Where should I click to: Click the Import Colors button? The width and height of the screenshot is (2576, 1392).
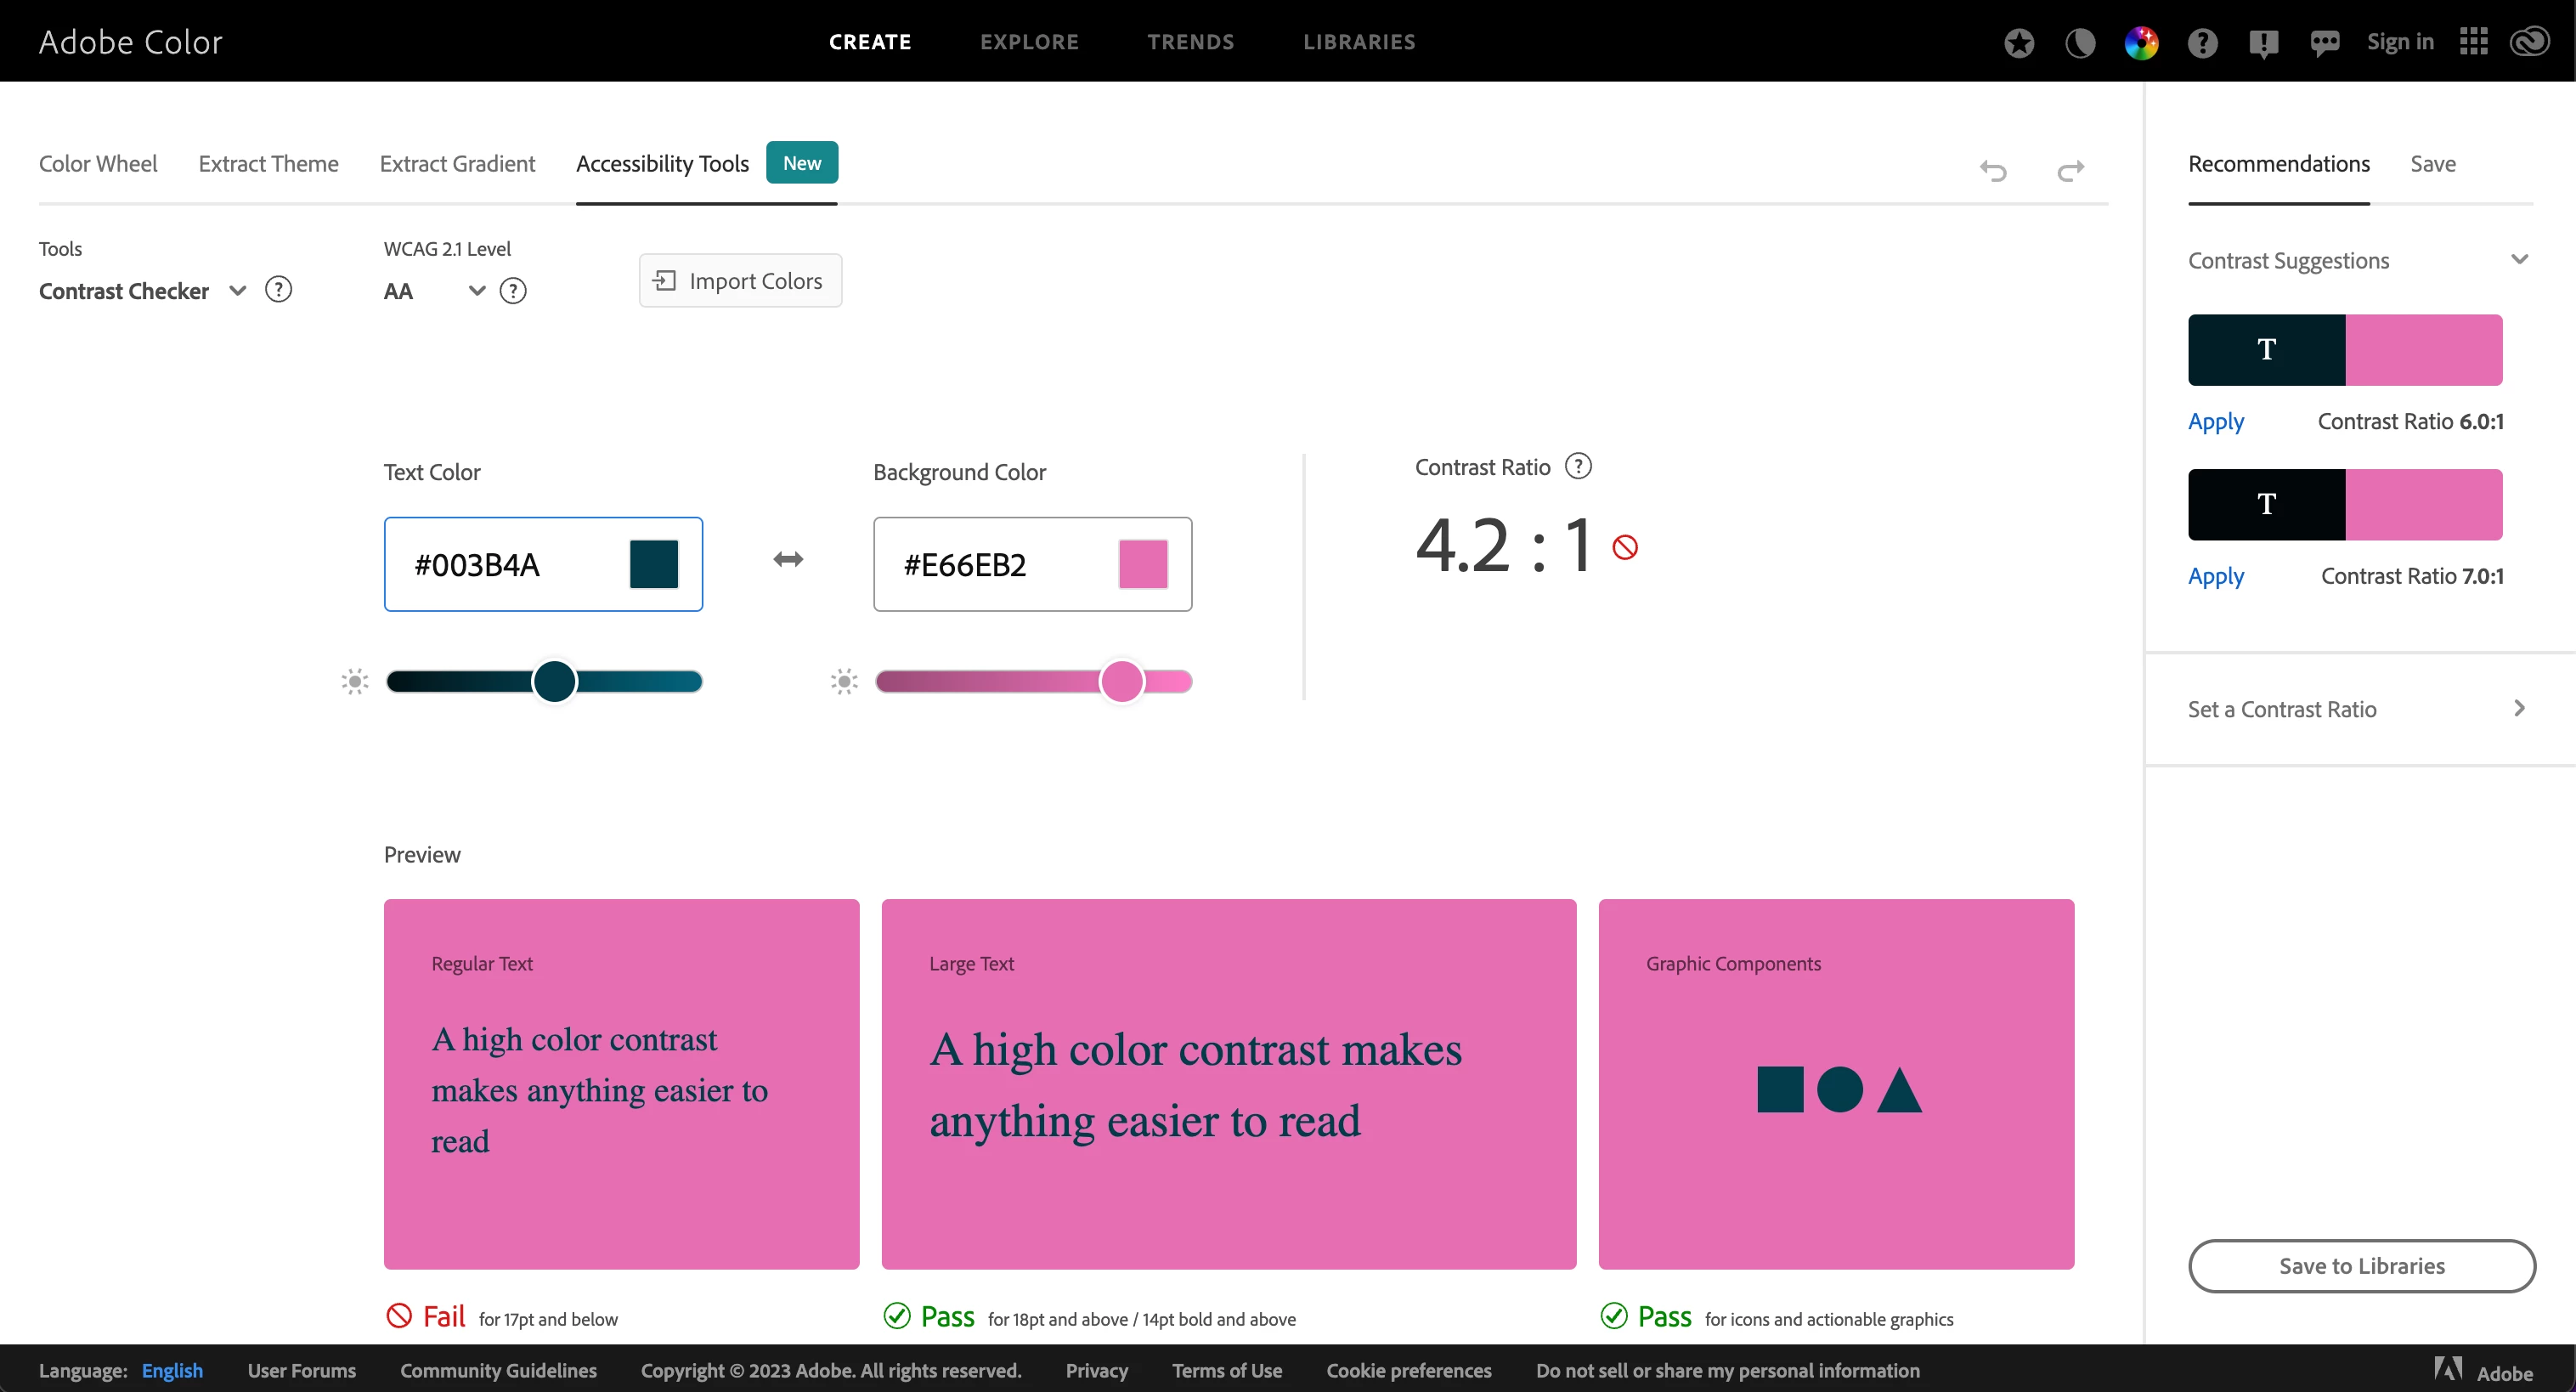(740, 281)
